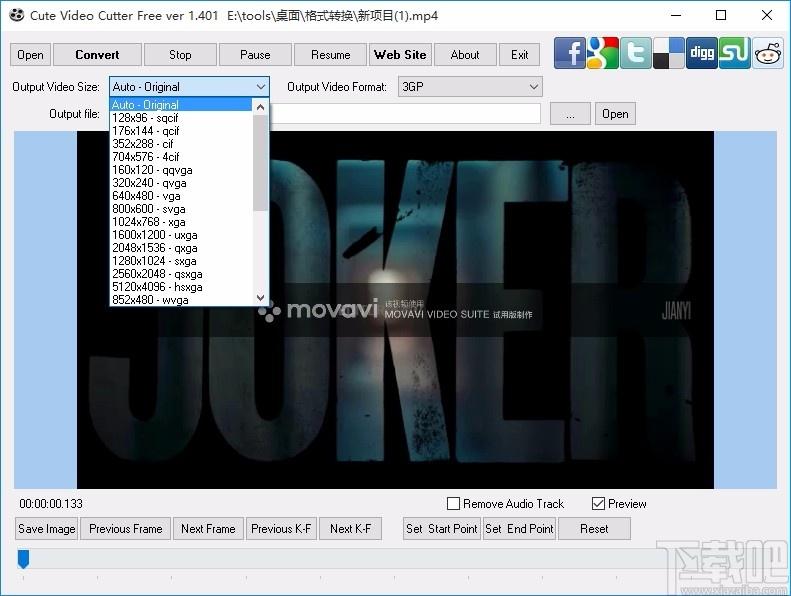Click the film reel app icon in title bar
Viewport: 791px width, 596px height.
(17, 15)
